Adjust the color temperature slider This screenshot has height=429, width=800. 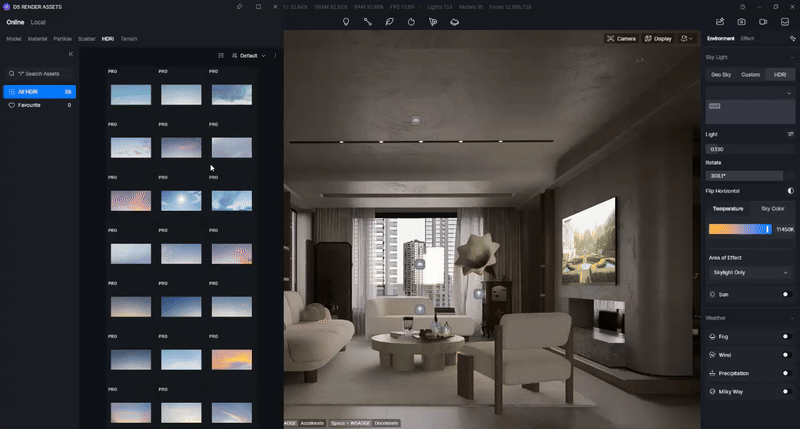pyautogui.click(x=740, y=230)
